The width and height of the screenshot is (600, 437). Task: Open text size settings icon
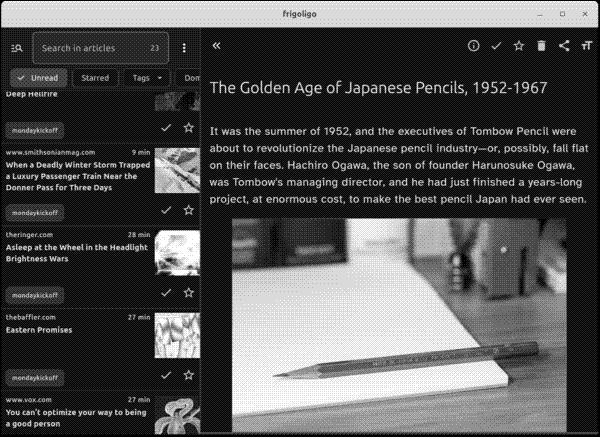pos(587,46)
